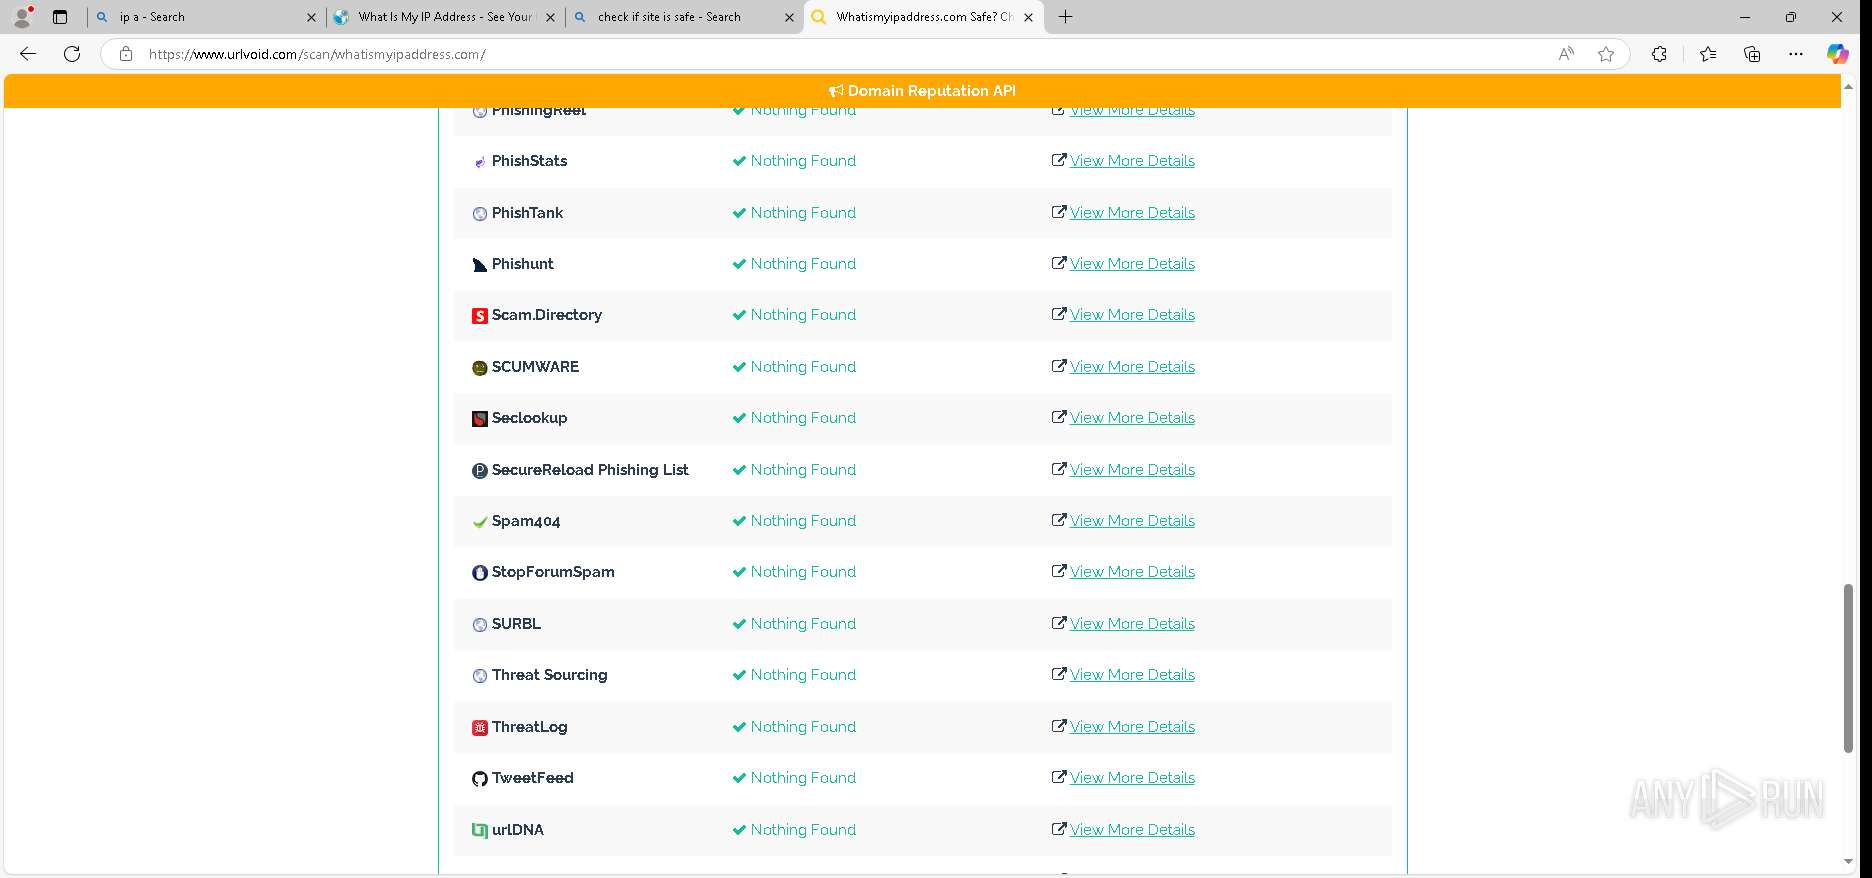This screenshot has height=878, width=1872.
Task: Open View More Details for StopForumSpam
Action: 1132,572
